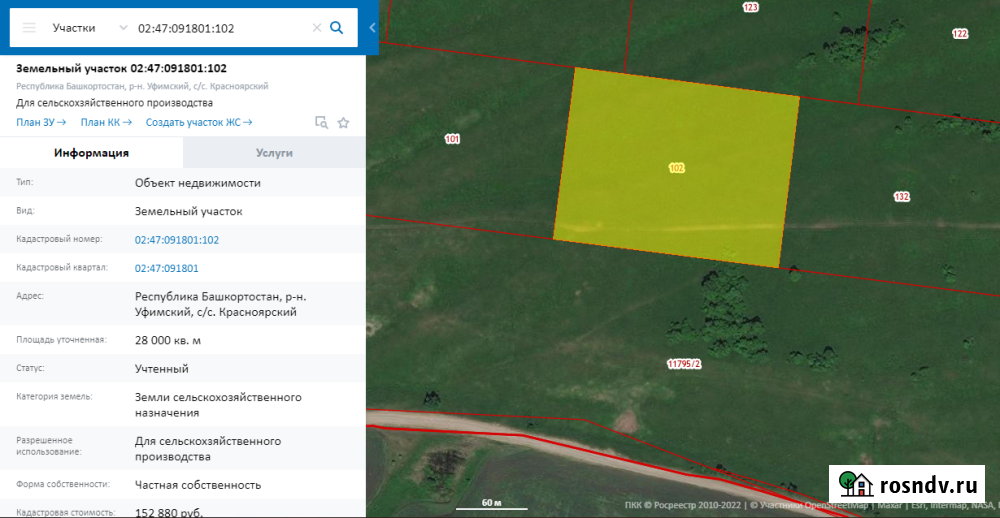Screen dimensions: 1000x518
Task: Open the hamburger menu in search bar
Action: click(29, 28)
